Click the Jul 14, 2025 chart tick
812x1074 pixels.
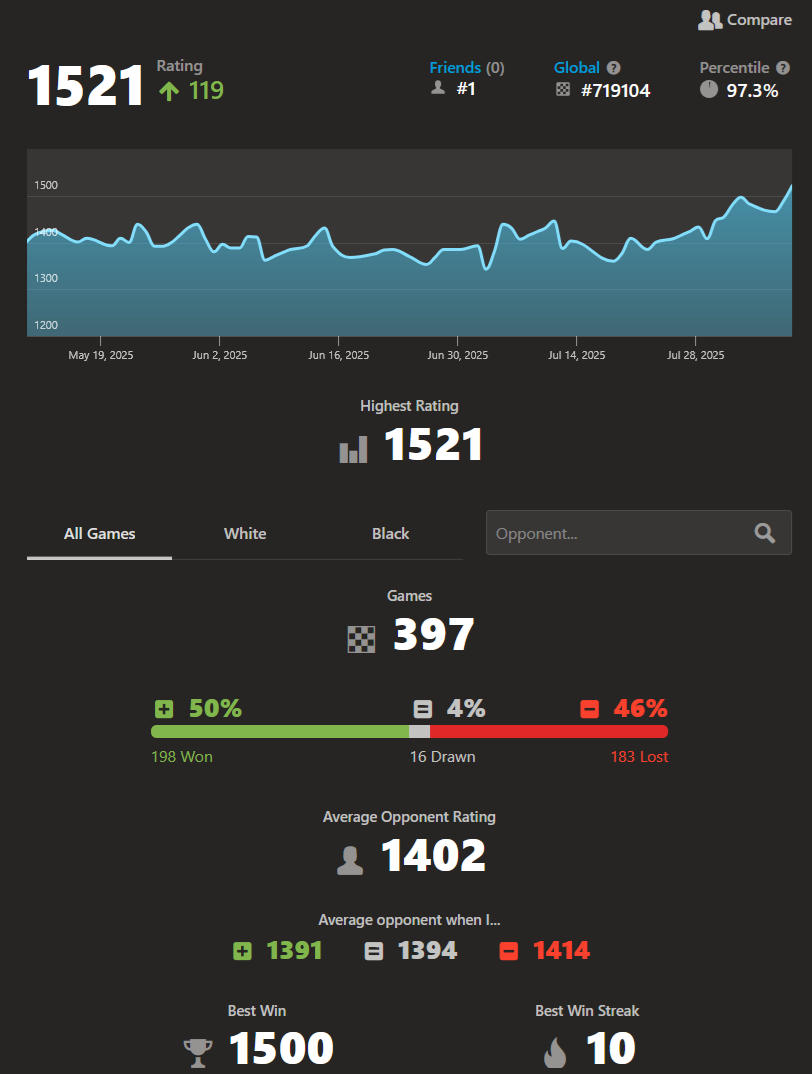[576, 341]
